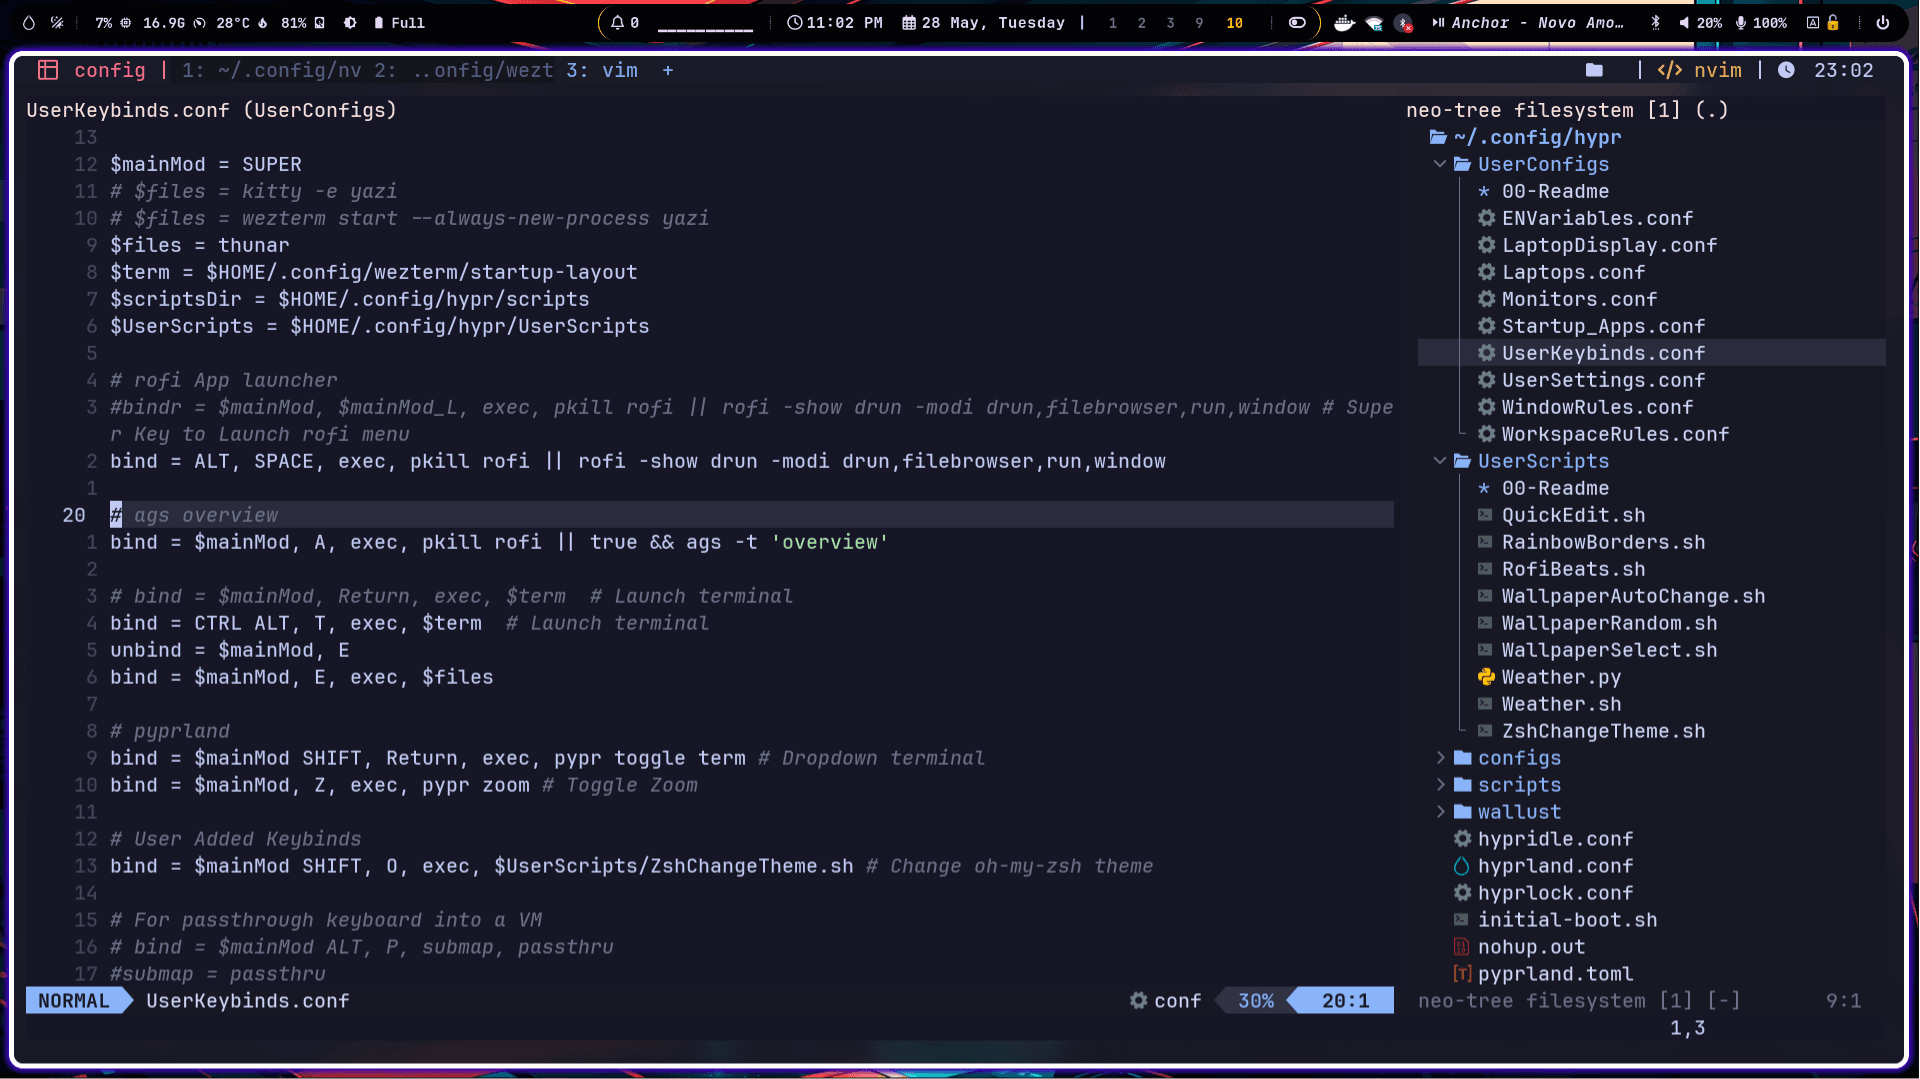Screen dimensions: 1920x1079
Task: Expand the wallust folder
Action: coord(1439,812)
